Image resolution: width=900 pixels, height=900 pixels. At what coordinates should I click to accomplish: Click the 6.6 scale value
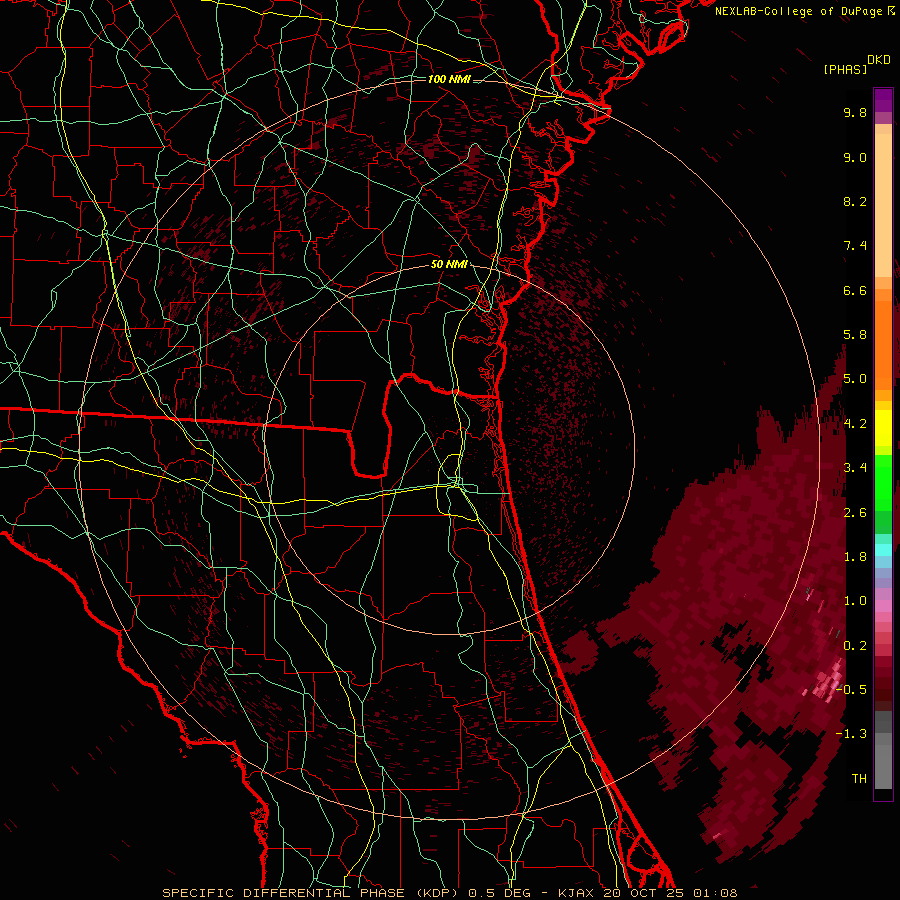click(x=855, y=290)
